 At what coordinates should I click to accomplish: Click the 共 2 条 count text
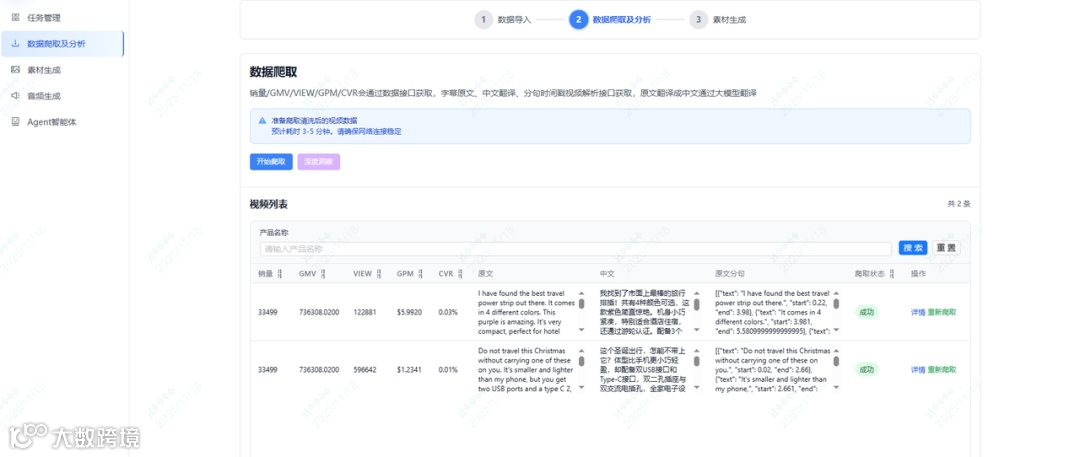959,204
